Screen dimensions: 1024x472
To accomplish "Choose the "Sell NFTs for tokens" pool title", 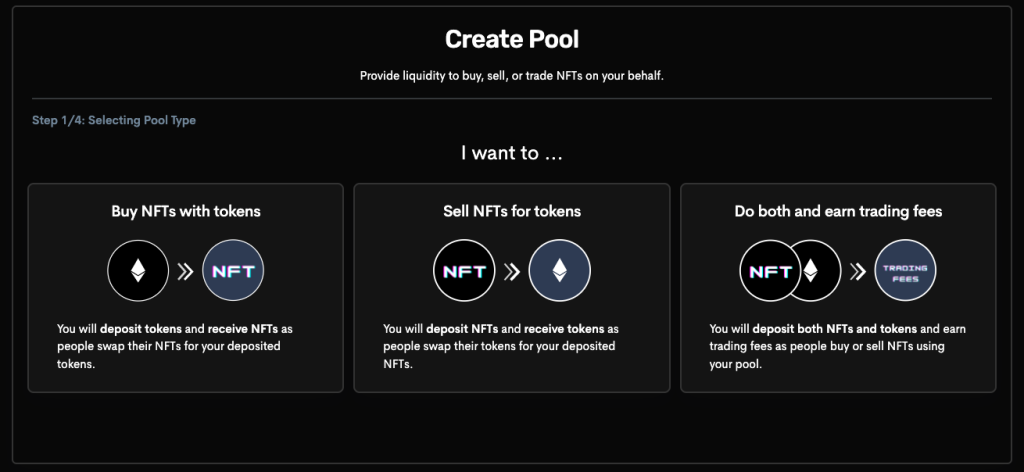I will click(512, 212).
